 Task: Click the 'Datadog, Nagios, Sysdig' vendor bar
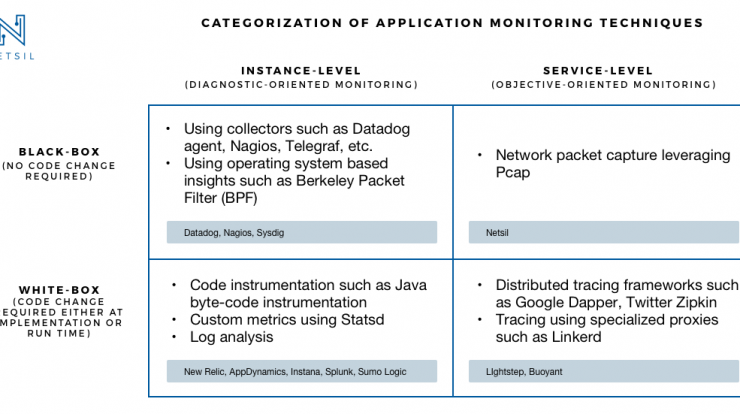coord(302,232)
